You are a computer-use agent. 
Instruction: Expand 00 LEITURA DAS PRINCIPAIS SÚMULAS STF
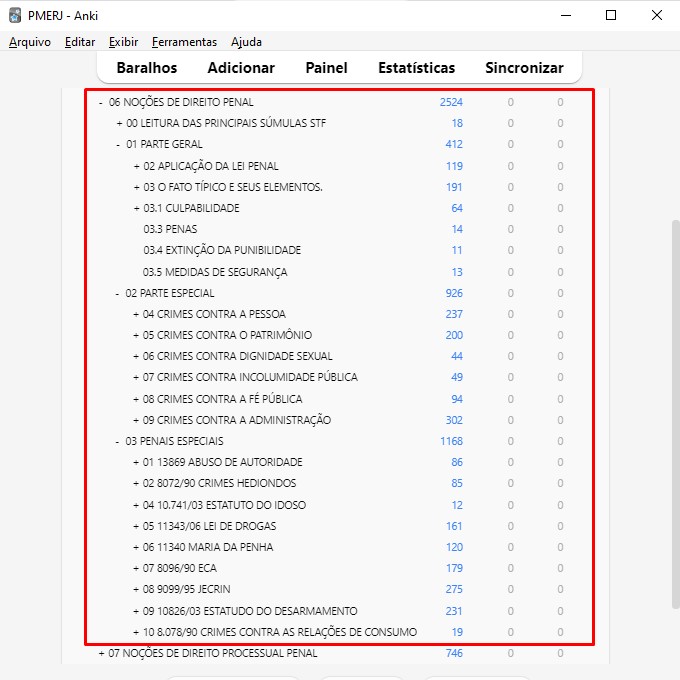point(119,124)
